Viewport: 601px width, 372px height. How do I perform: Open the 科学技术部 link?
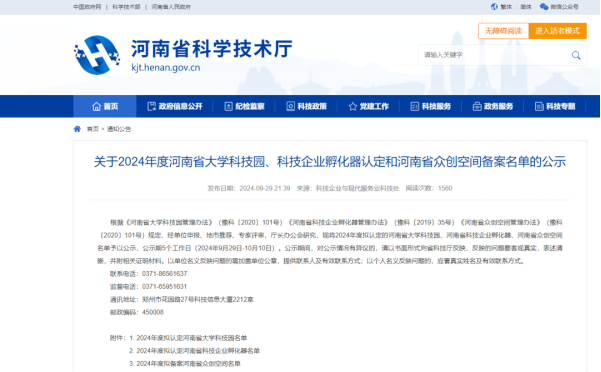pyautogui.click(x=126, y=7)
